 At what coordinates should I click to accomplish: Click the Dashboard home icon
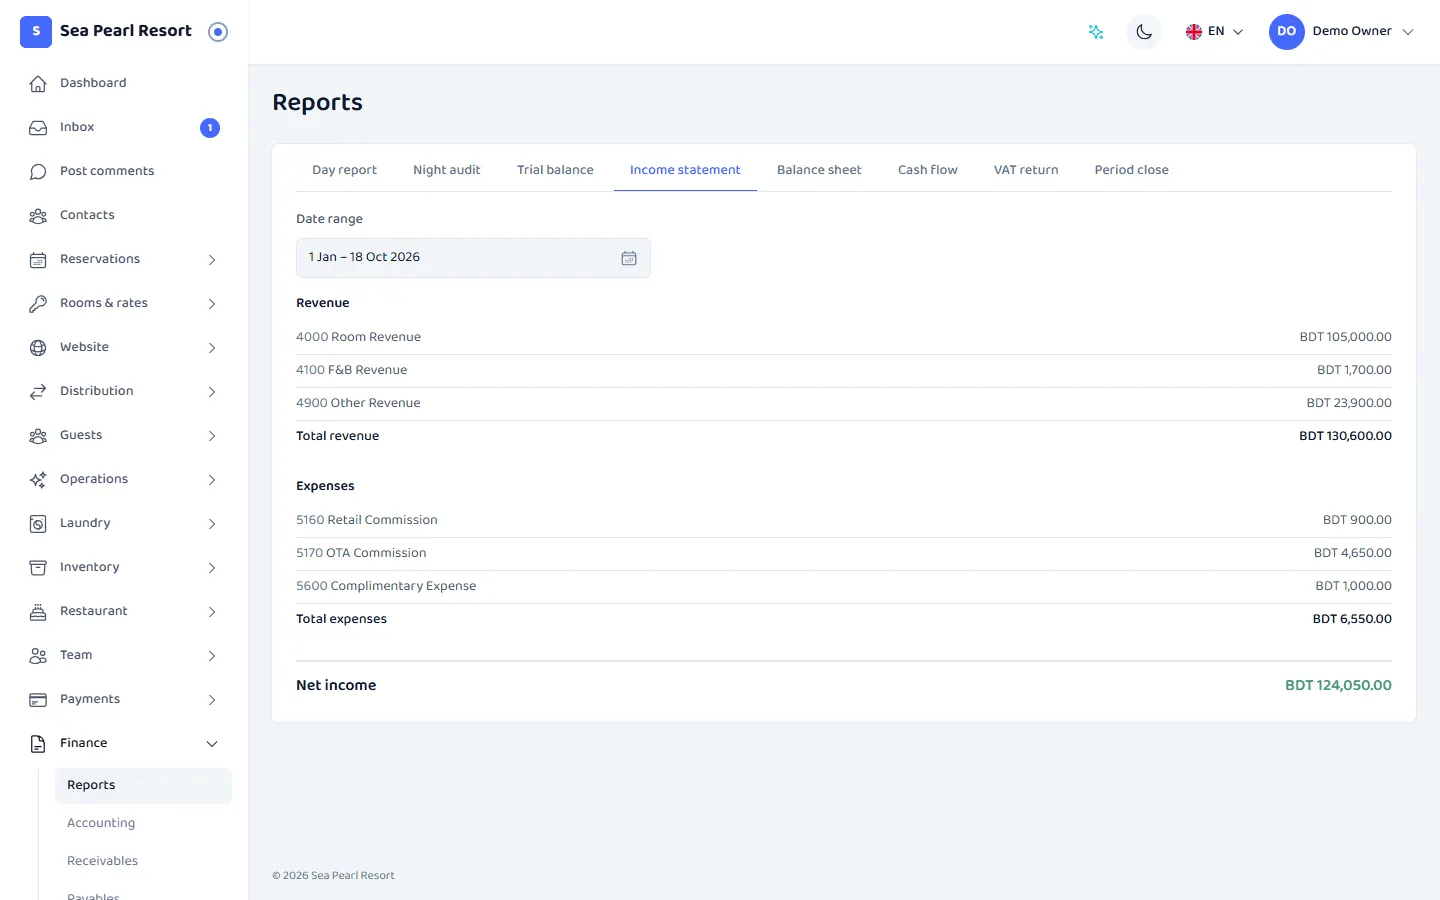pos(38,84)
